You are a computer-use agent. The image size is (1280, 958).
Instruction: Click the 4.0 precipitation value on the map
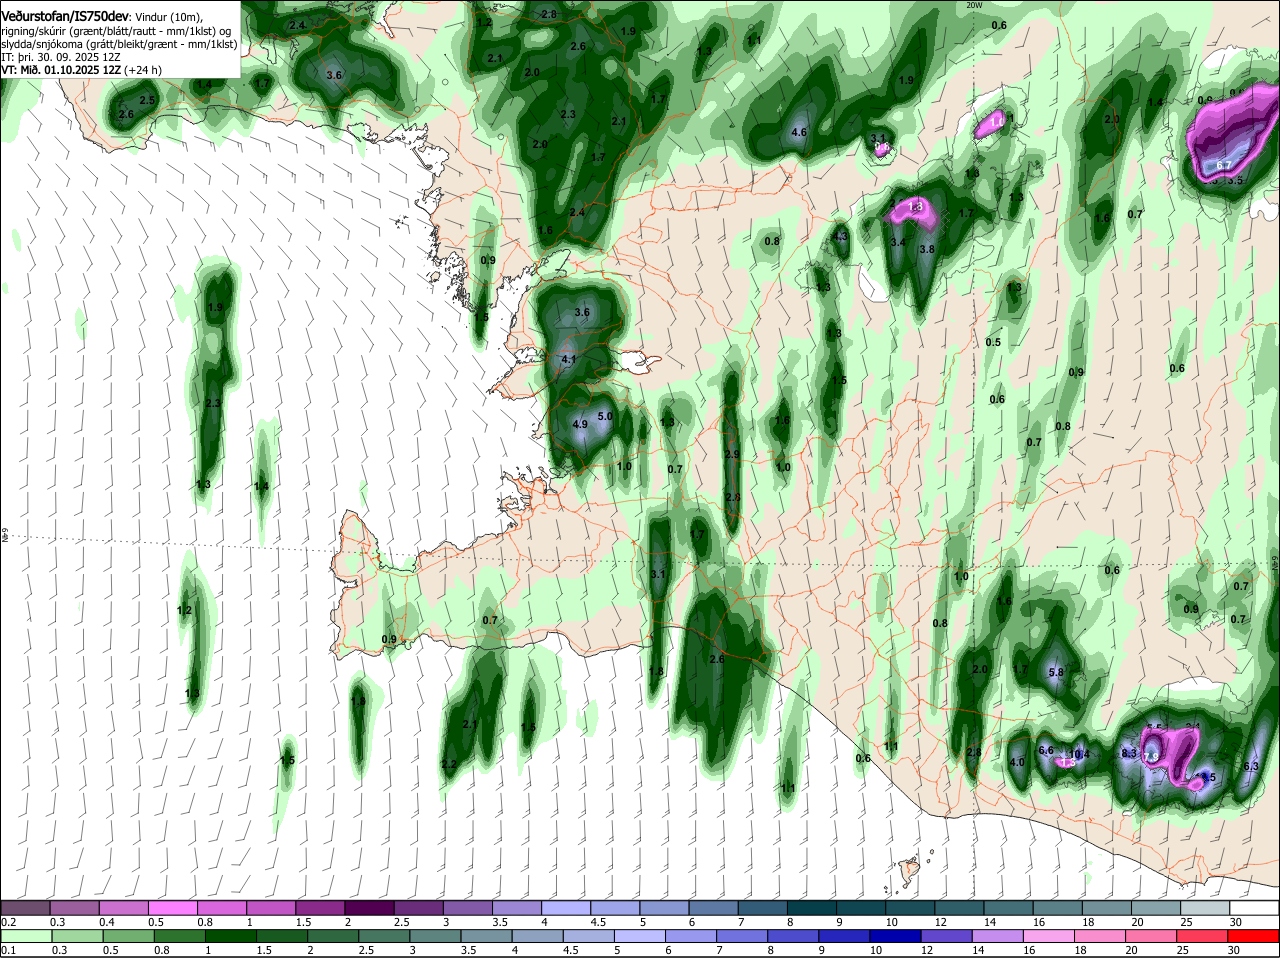click(x=1017, y=762)
